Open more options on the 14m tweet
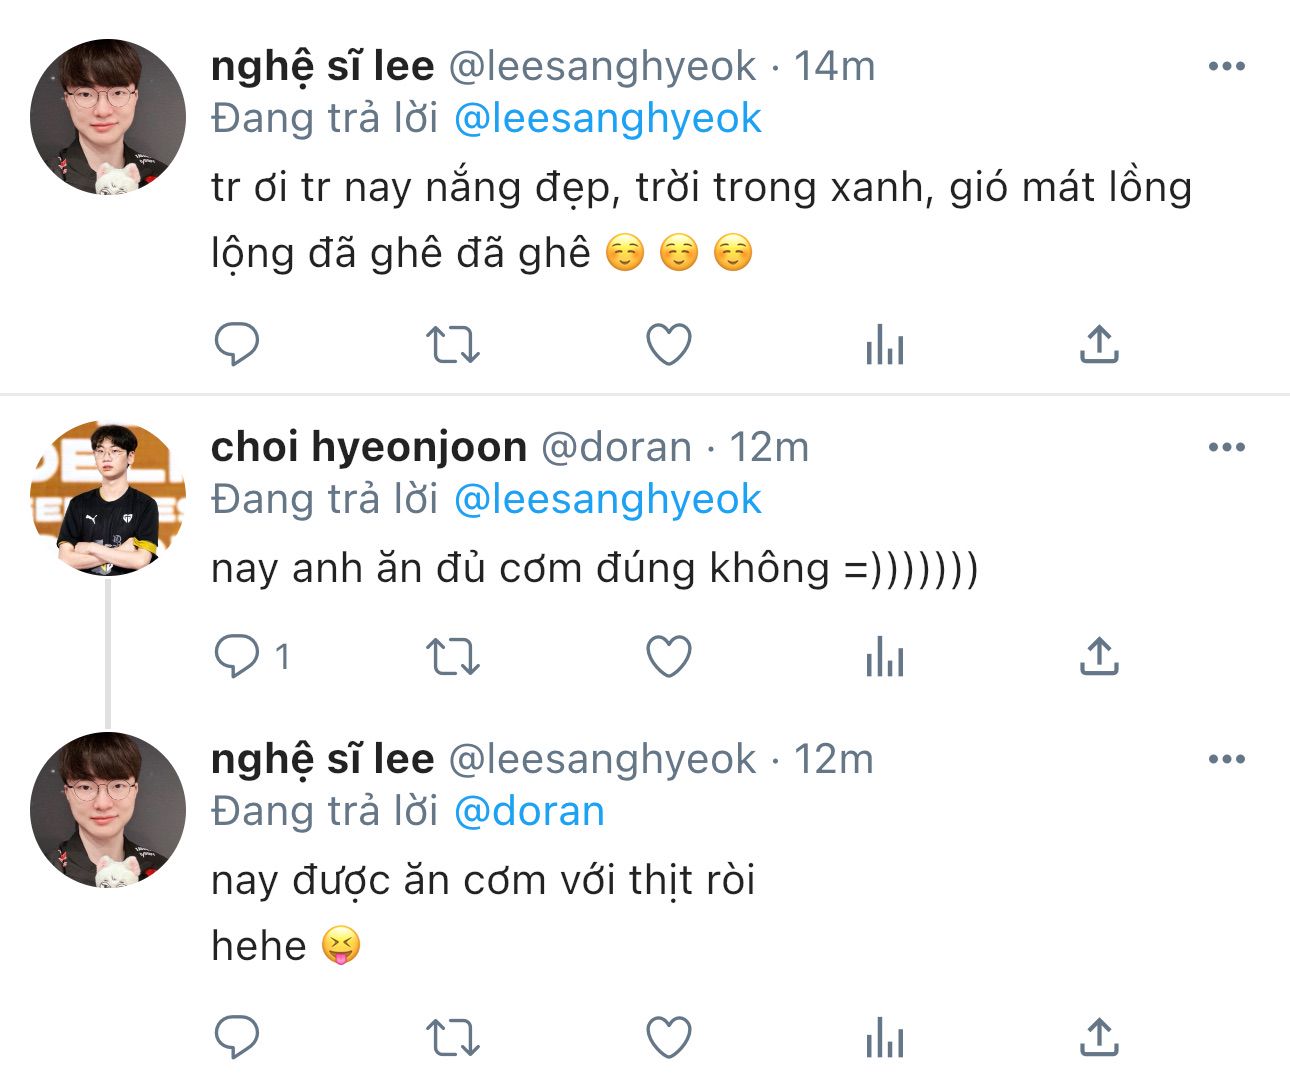This screenshot has height=1076, width=1290. click(x=1226, y=67)
